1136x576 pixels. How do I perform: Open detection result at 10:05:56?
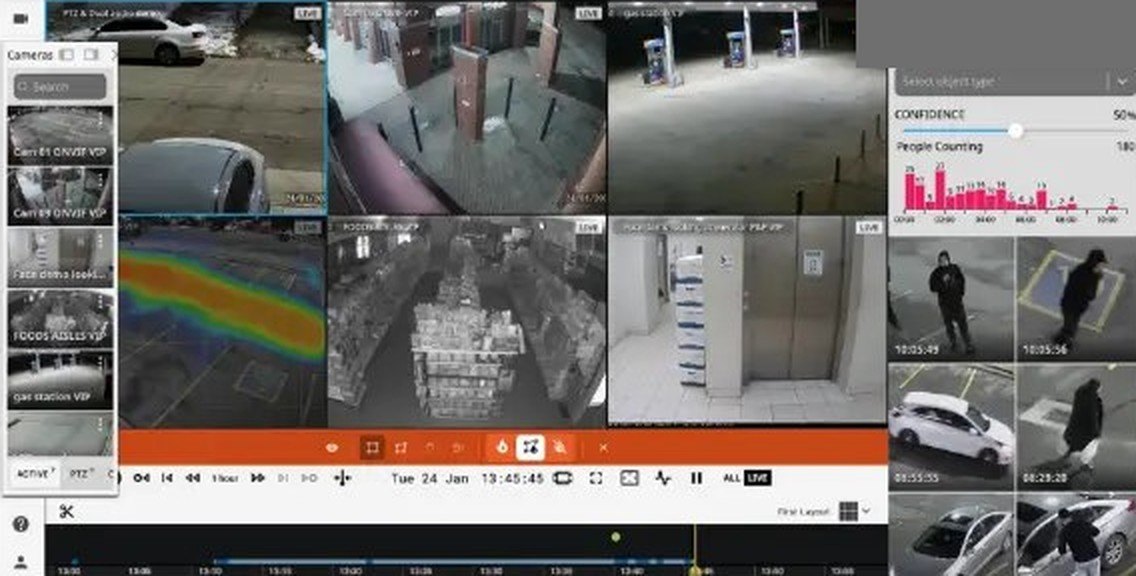coord(1077,300)
